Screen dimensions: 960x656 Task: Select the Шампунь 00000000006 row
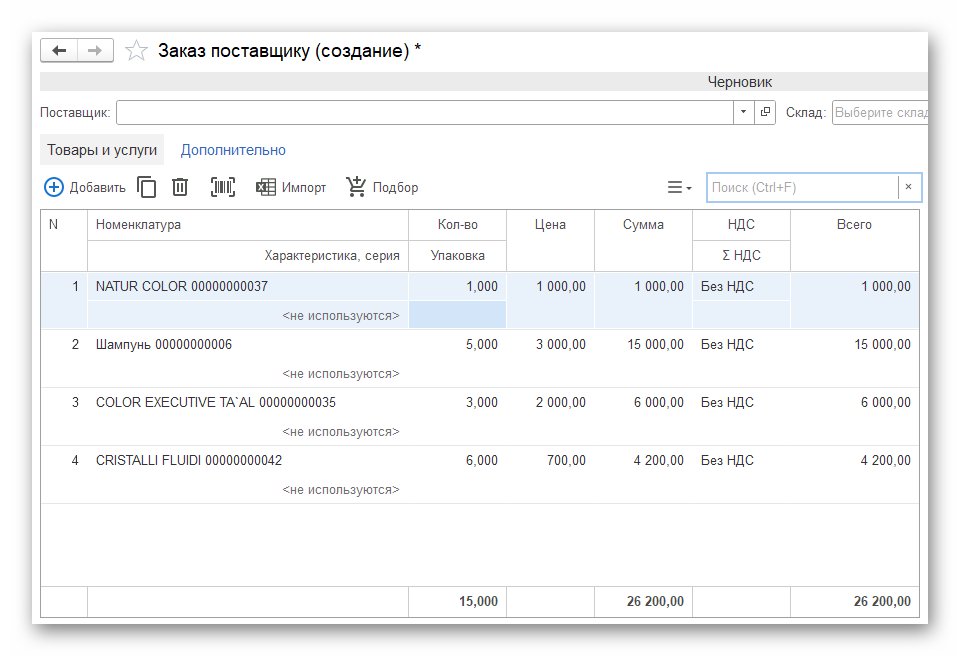coord(164,345)
